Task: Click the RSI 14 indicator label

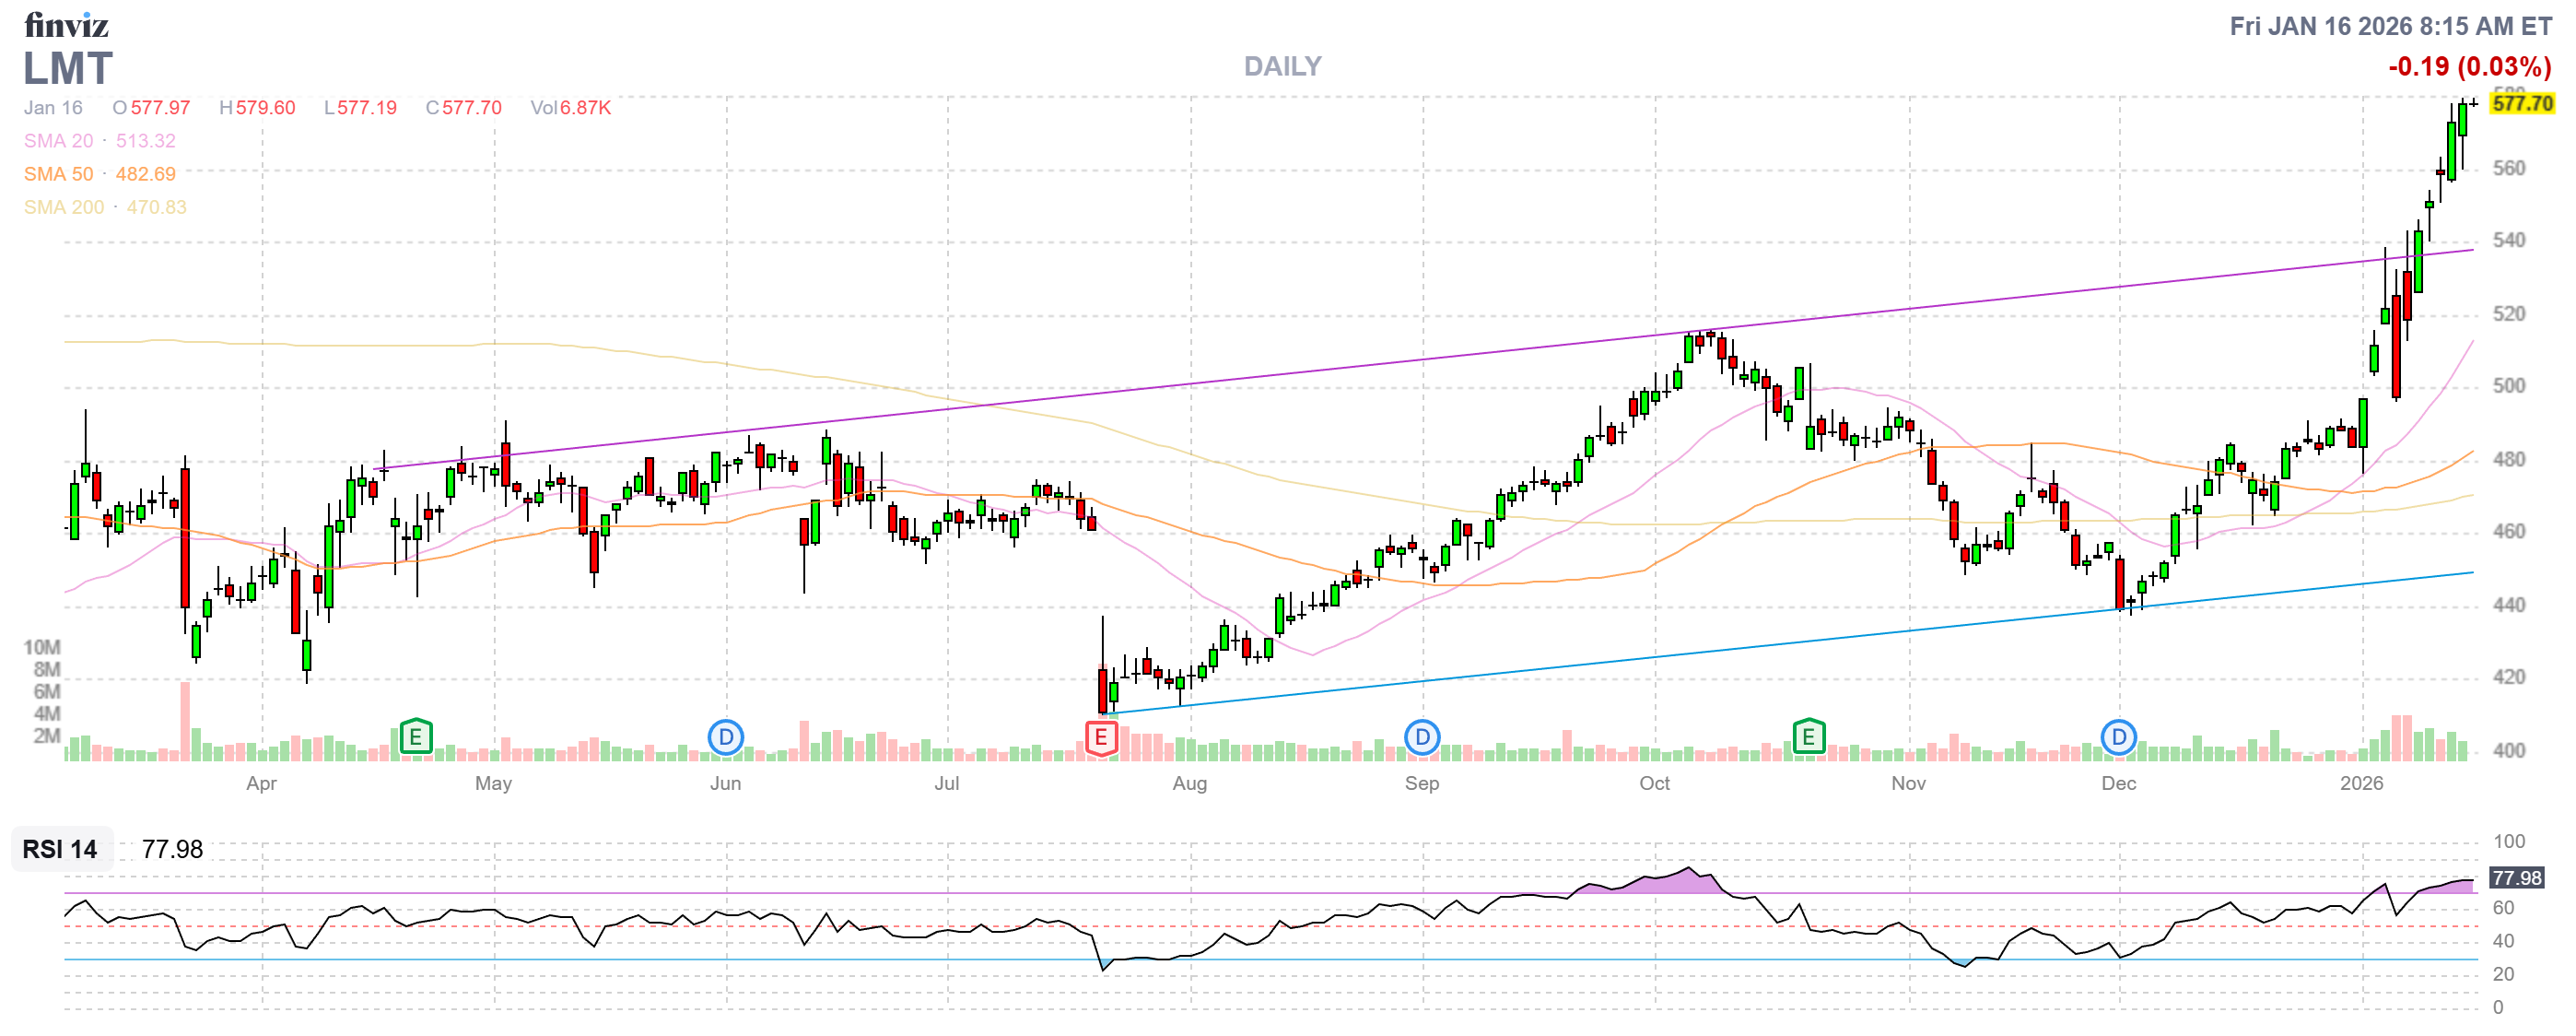Action: tap(60, 849)
